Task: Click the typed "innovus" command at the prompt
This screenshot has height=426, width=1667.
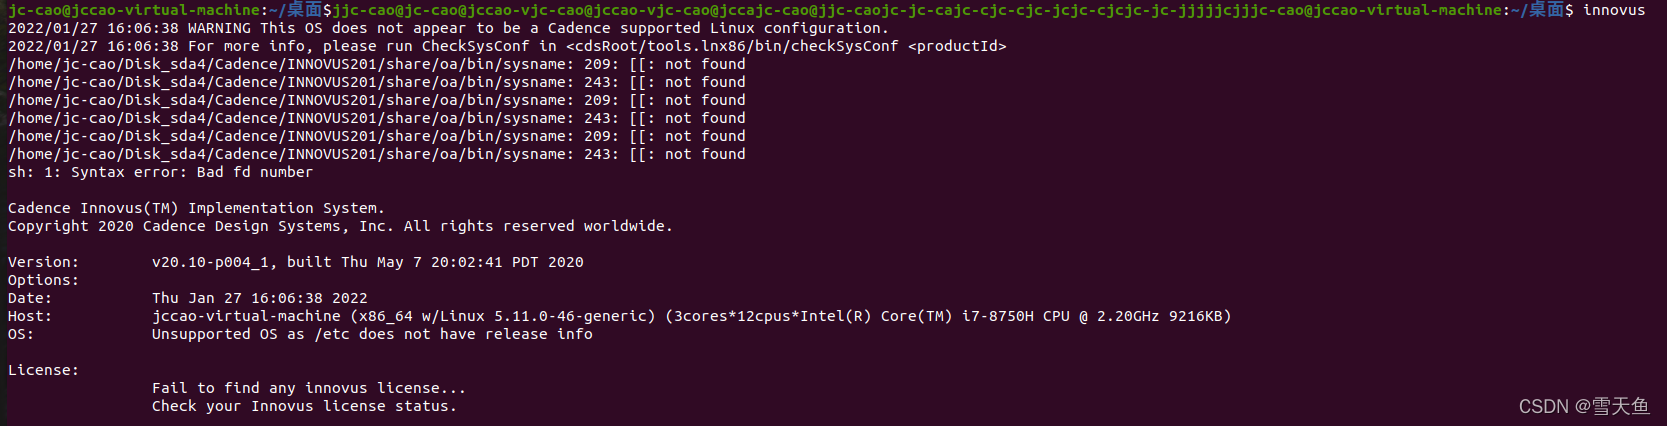Action: tap(1614, 10)
